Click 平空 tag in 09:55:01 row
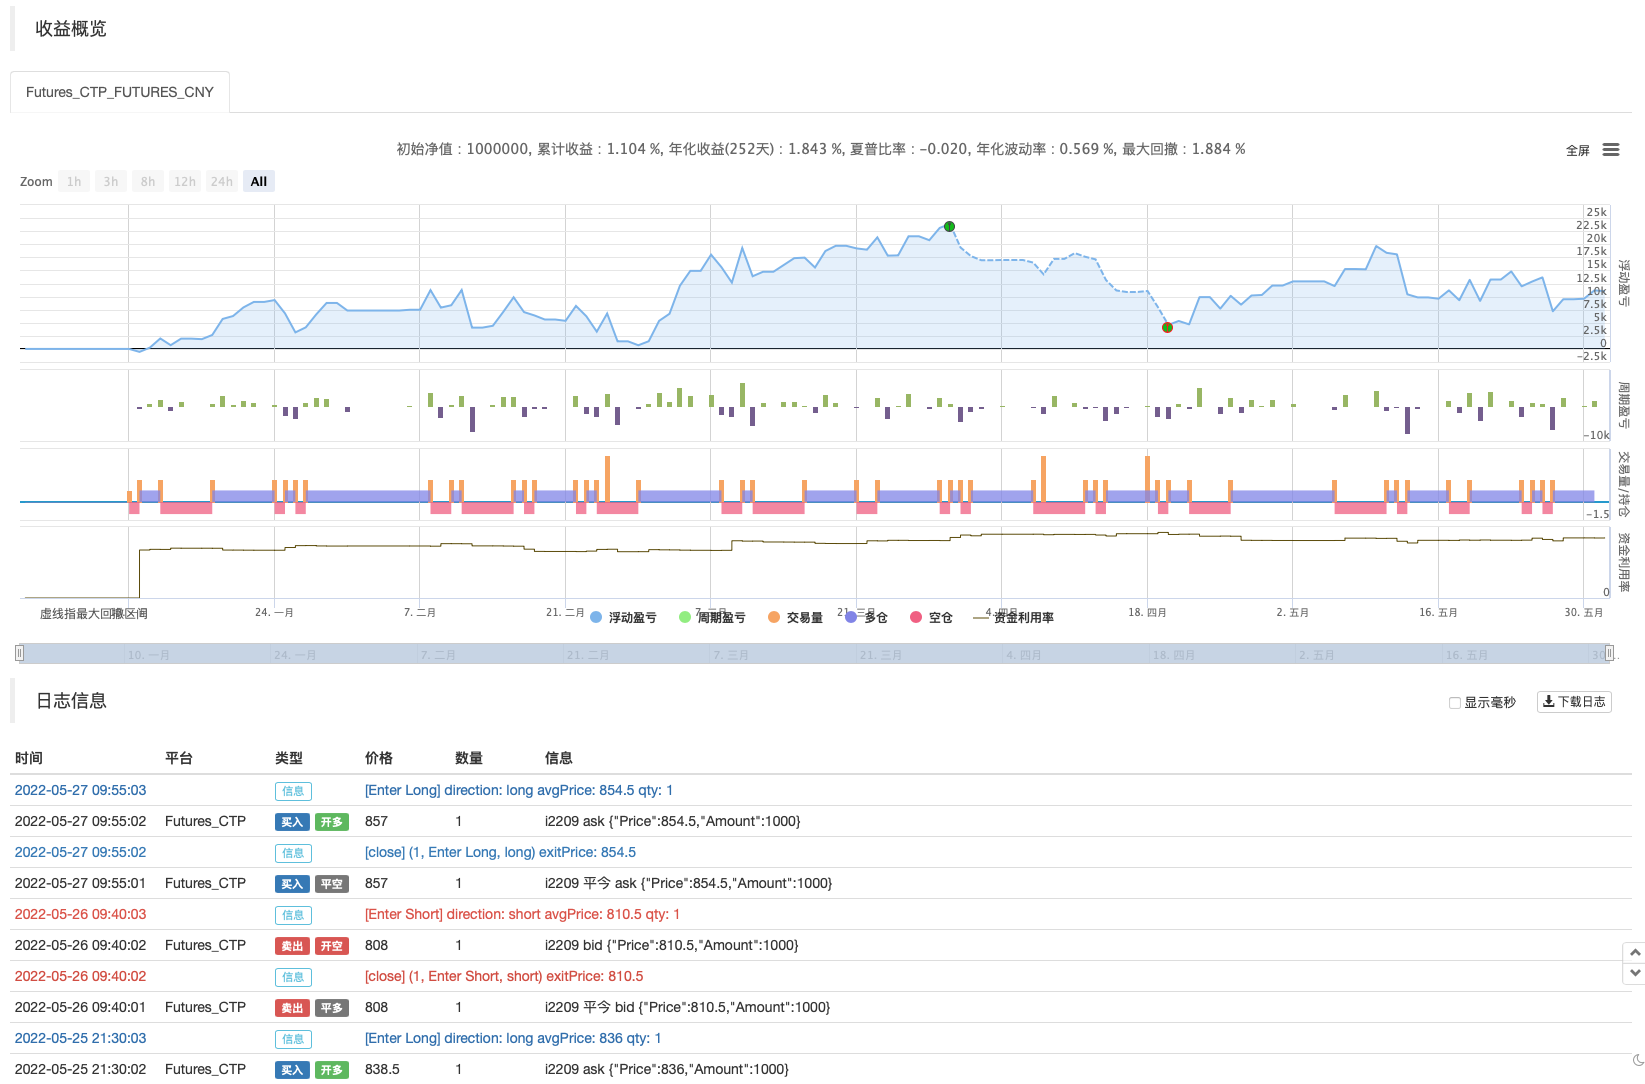The width and height of the screenshot is (1645, 1084). click(332, 884)
